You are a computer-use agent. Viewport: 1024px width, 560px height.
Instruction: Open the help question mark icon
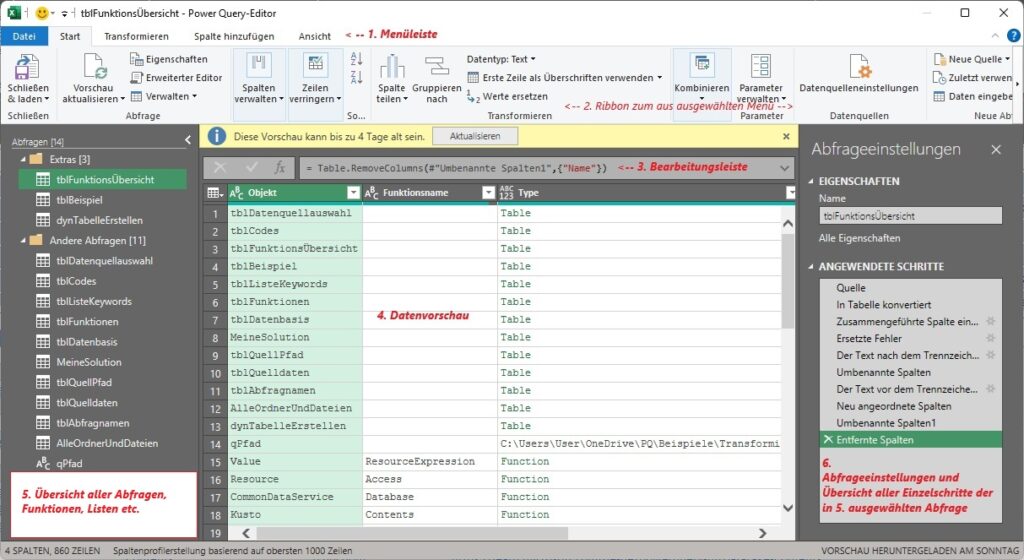[x=1014, y=36]
